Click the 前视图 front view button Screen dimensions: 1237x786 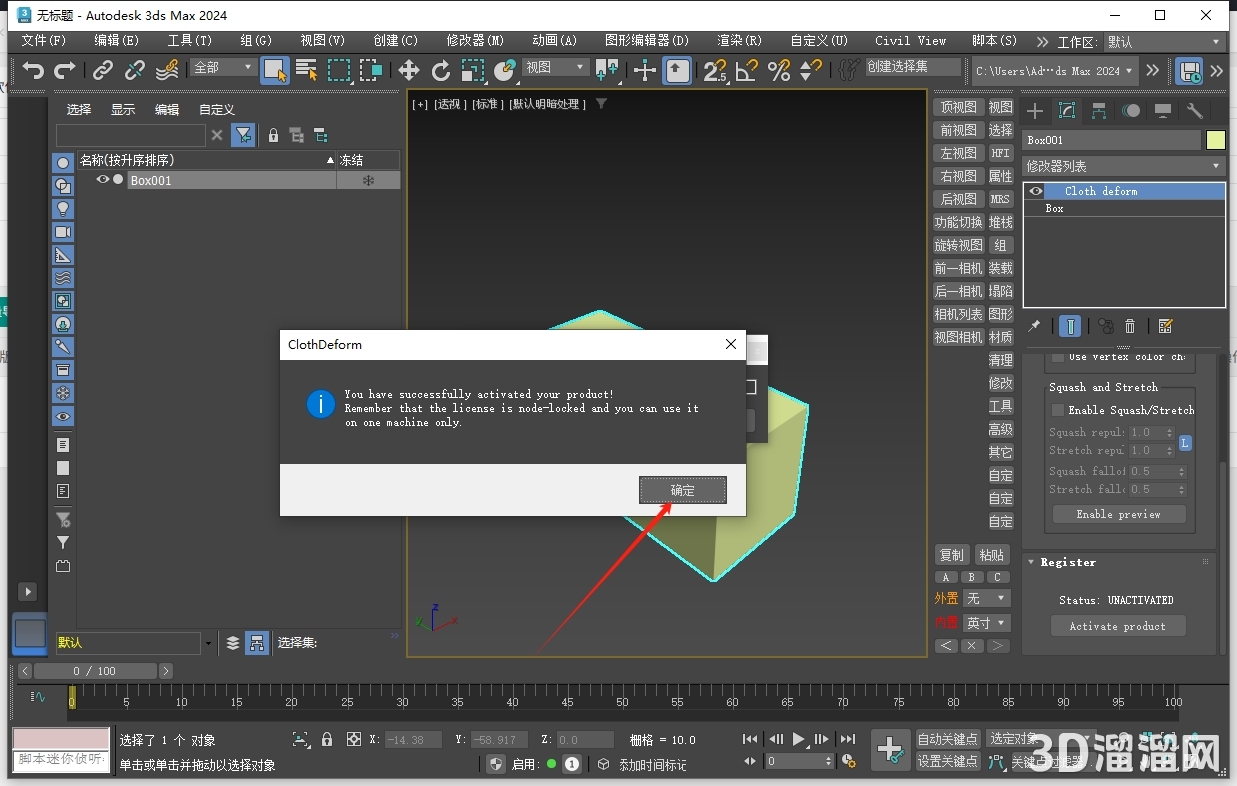click(x=958, y=130)
